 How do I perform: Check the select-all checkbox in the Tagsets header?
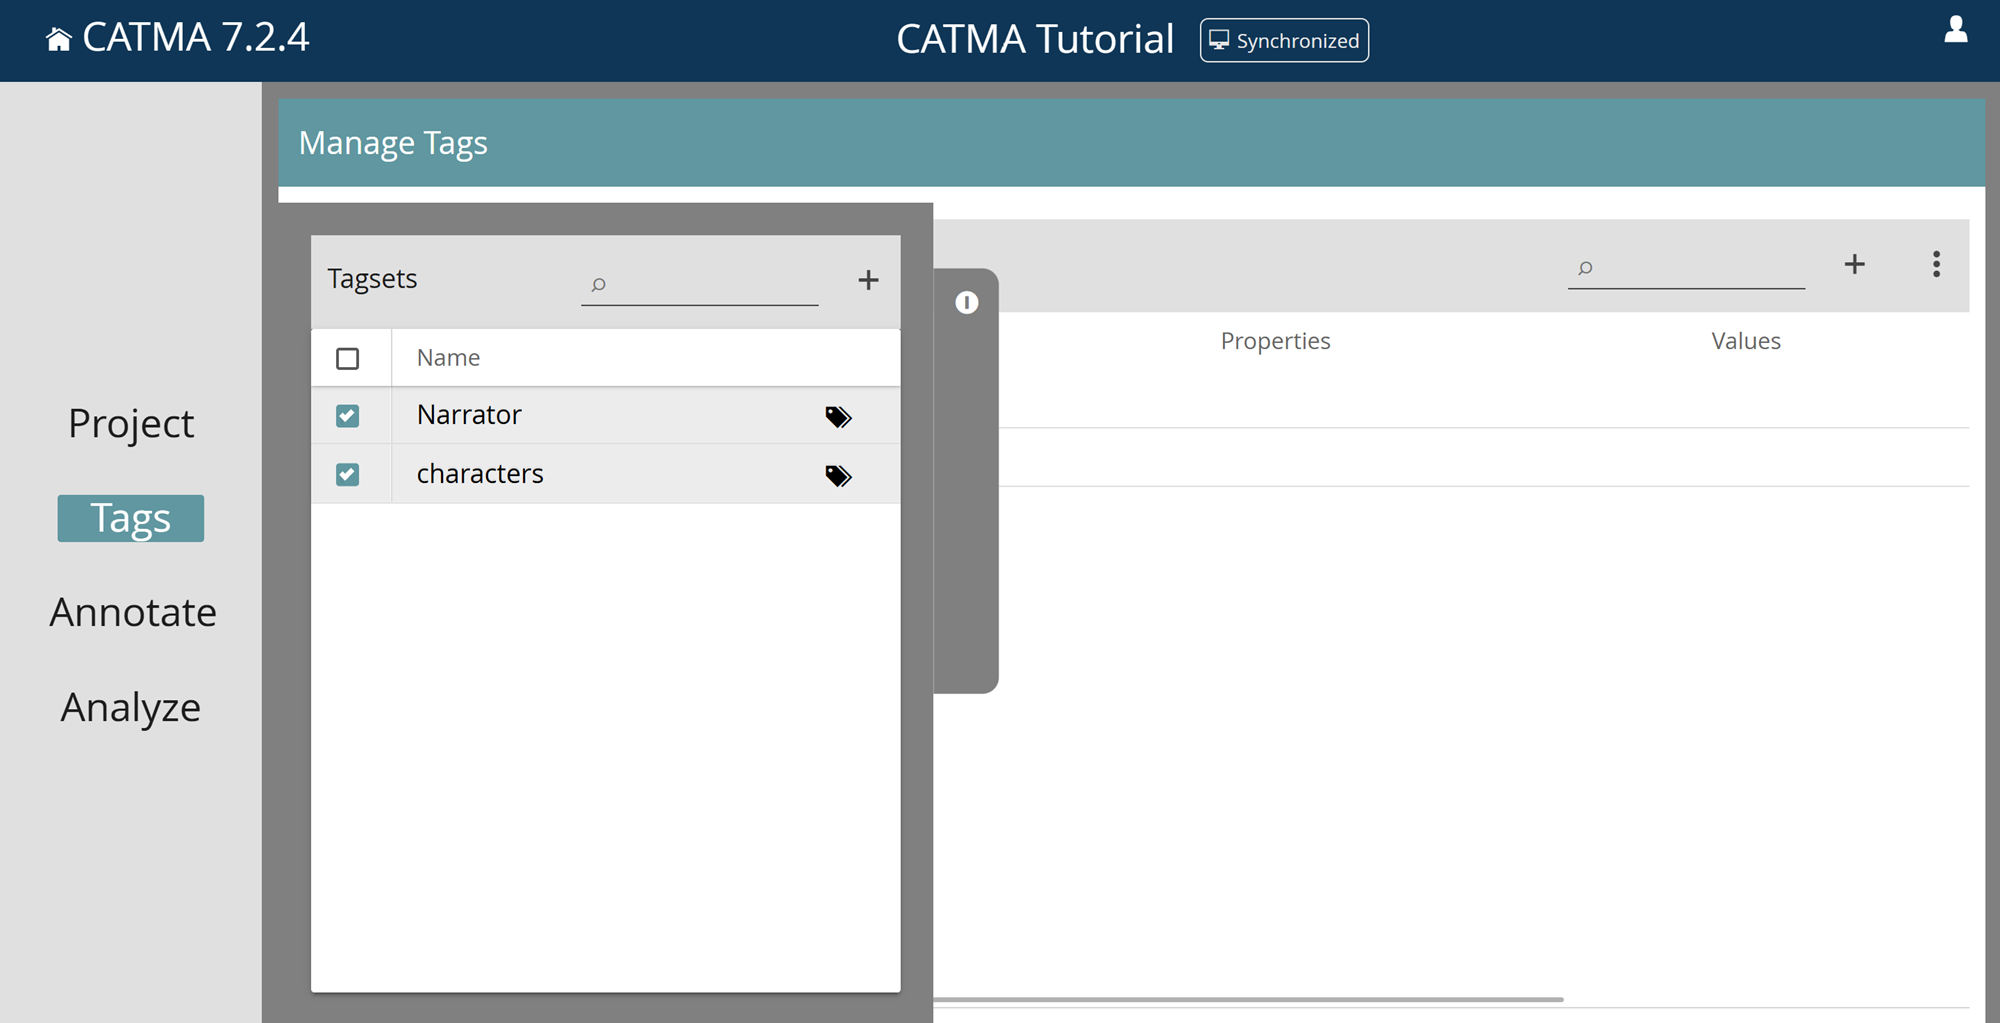coord(350,357)
